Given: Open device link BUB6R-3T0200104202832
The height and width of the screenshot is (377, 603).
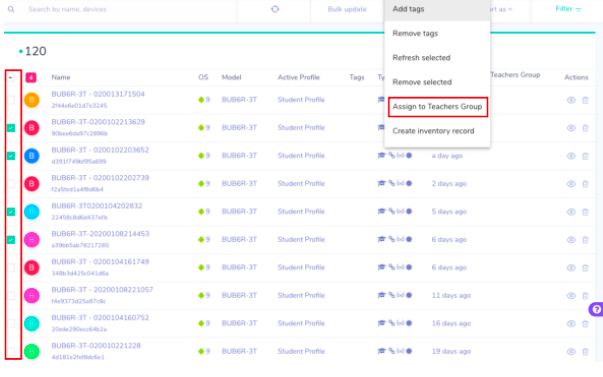Looking at the screenshot, I should [x=97, y=206].
